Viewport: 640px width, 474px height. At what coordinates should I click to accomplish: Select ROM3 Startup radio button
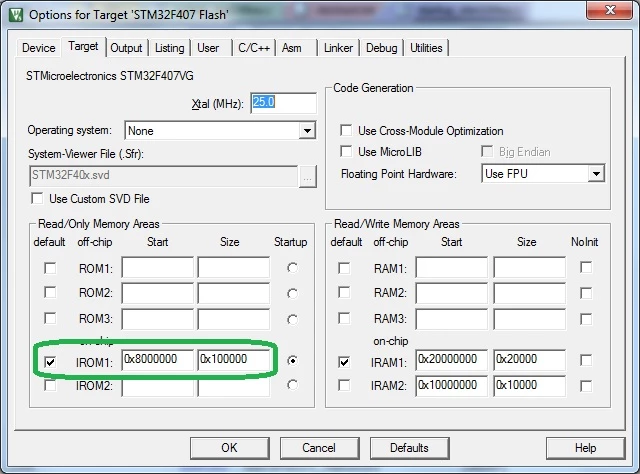tap(292, 319)
